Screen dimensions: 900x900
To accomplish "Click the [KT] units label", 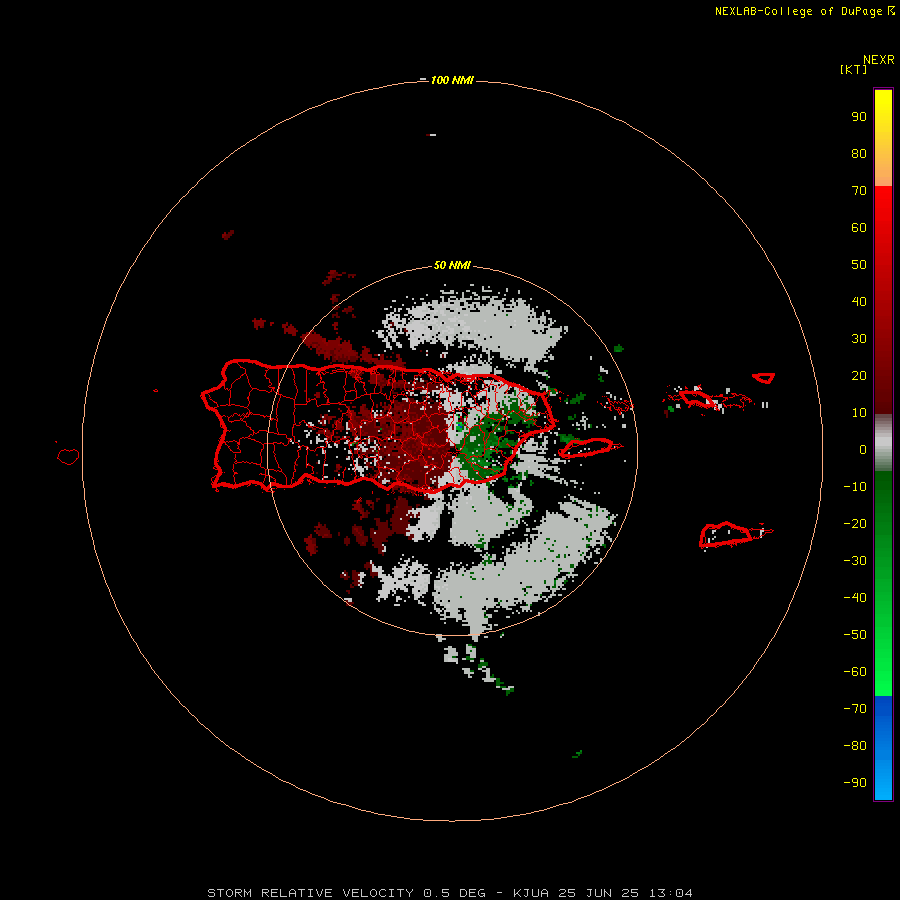I will [x=854, y=69].
